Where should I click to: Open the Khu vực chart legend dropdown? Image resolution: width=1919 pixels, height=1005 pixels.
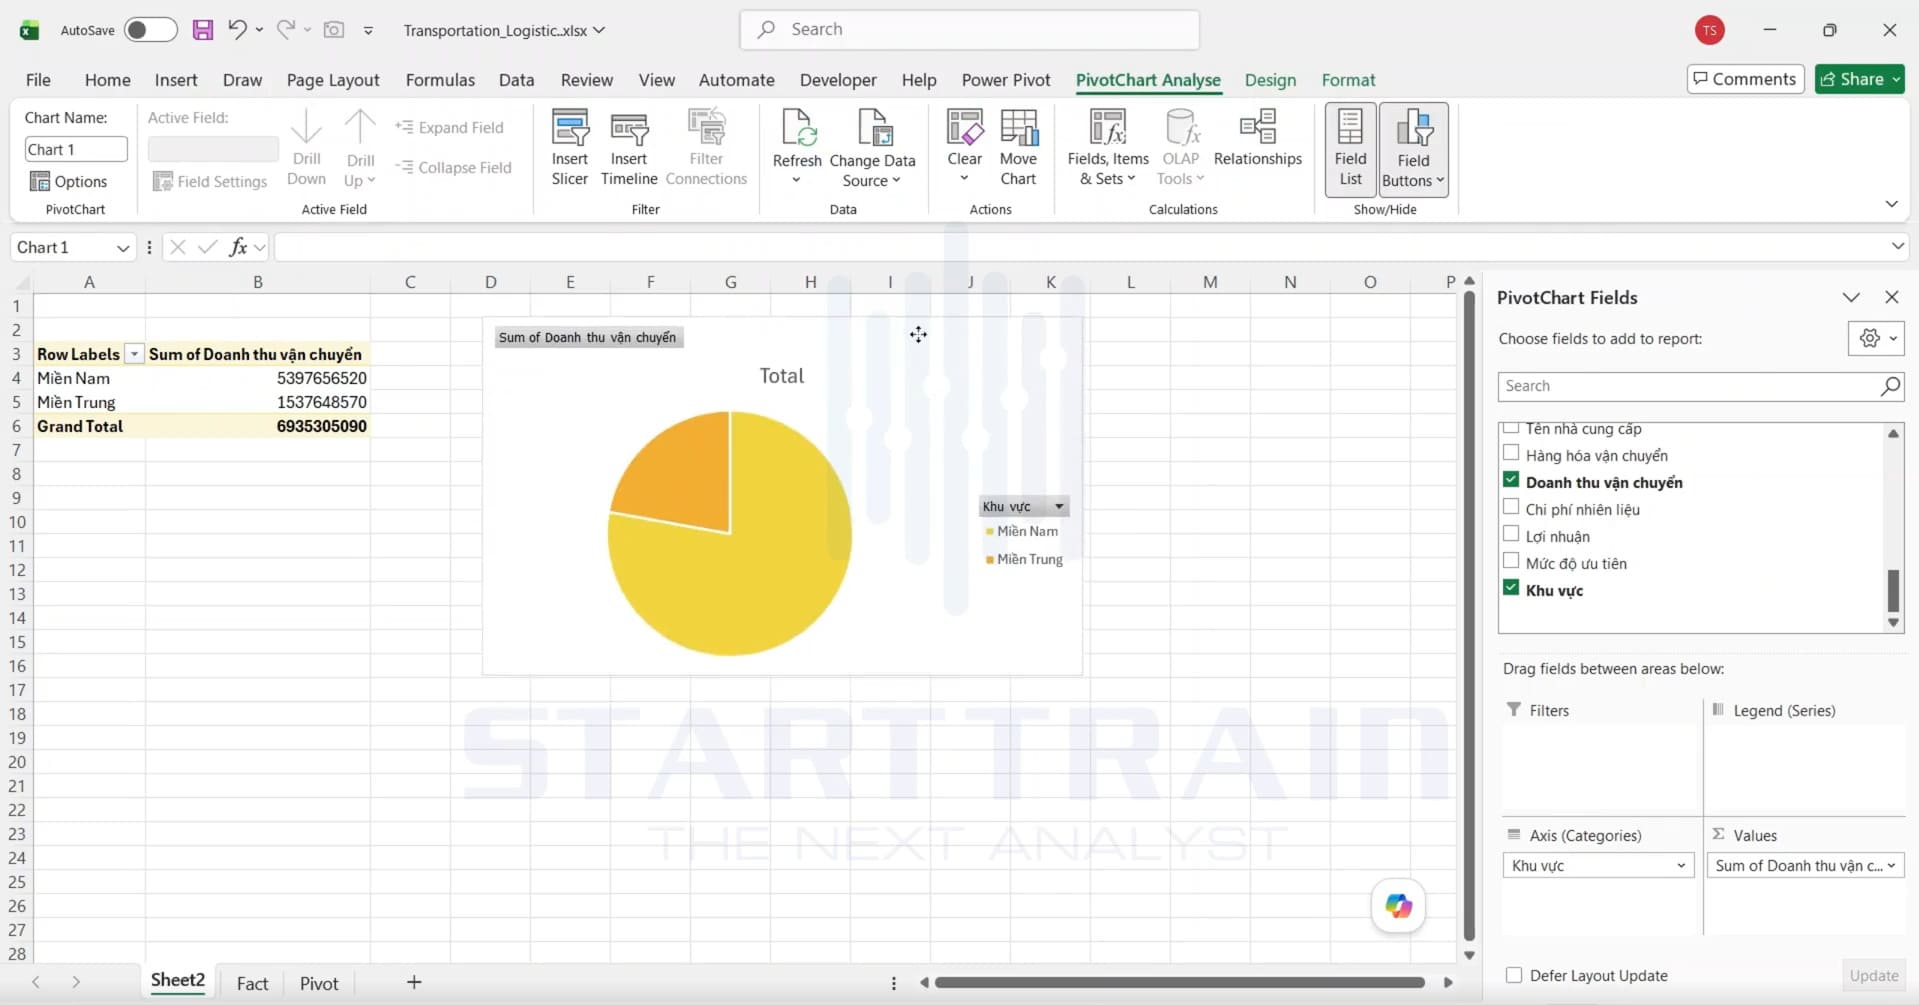click(x=1059, y=506)
